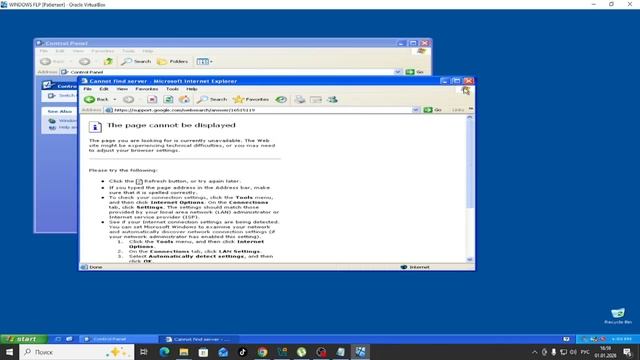Open host notification center icon
The width and height of the screenshot is (640, 360).
click(x=627, y=352)
